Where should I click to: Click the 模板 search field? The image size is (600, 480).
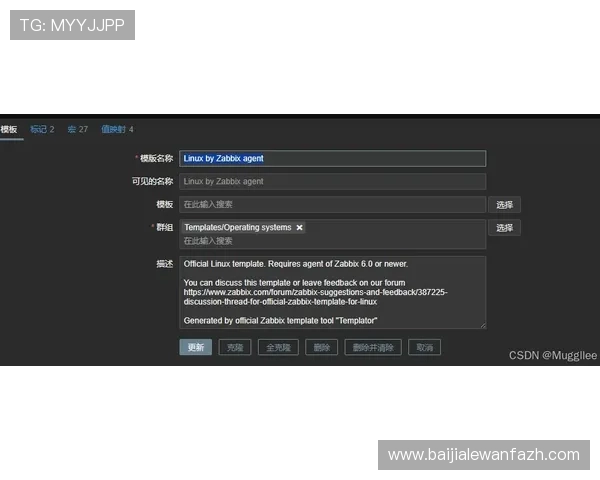click(332, 204)
